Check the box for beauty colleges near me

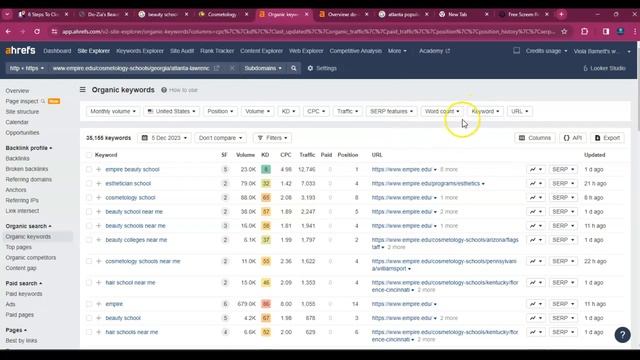tap(89, 240)
